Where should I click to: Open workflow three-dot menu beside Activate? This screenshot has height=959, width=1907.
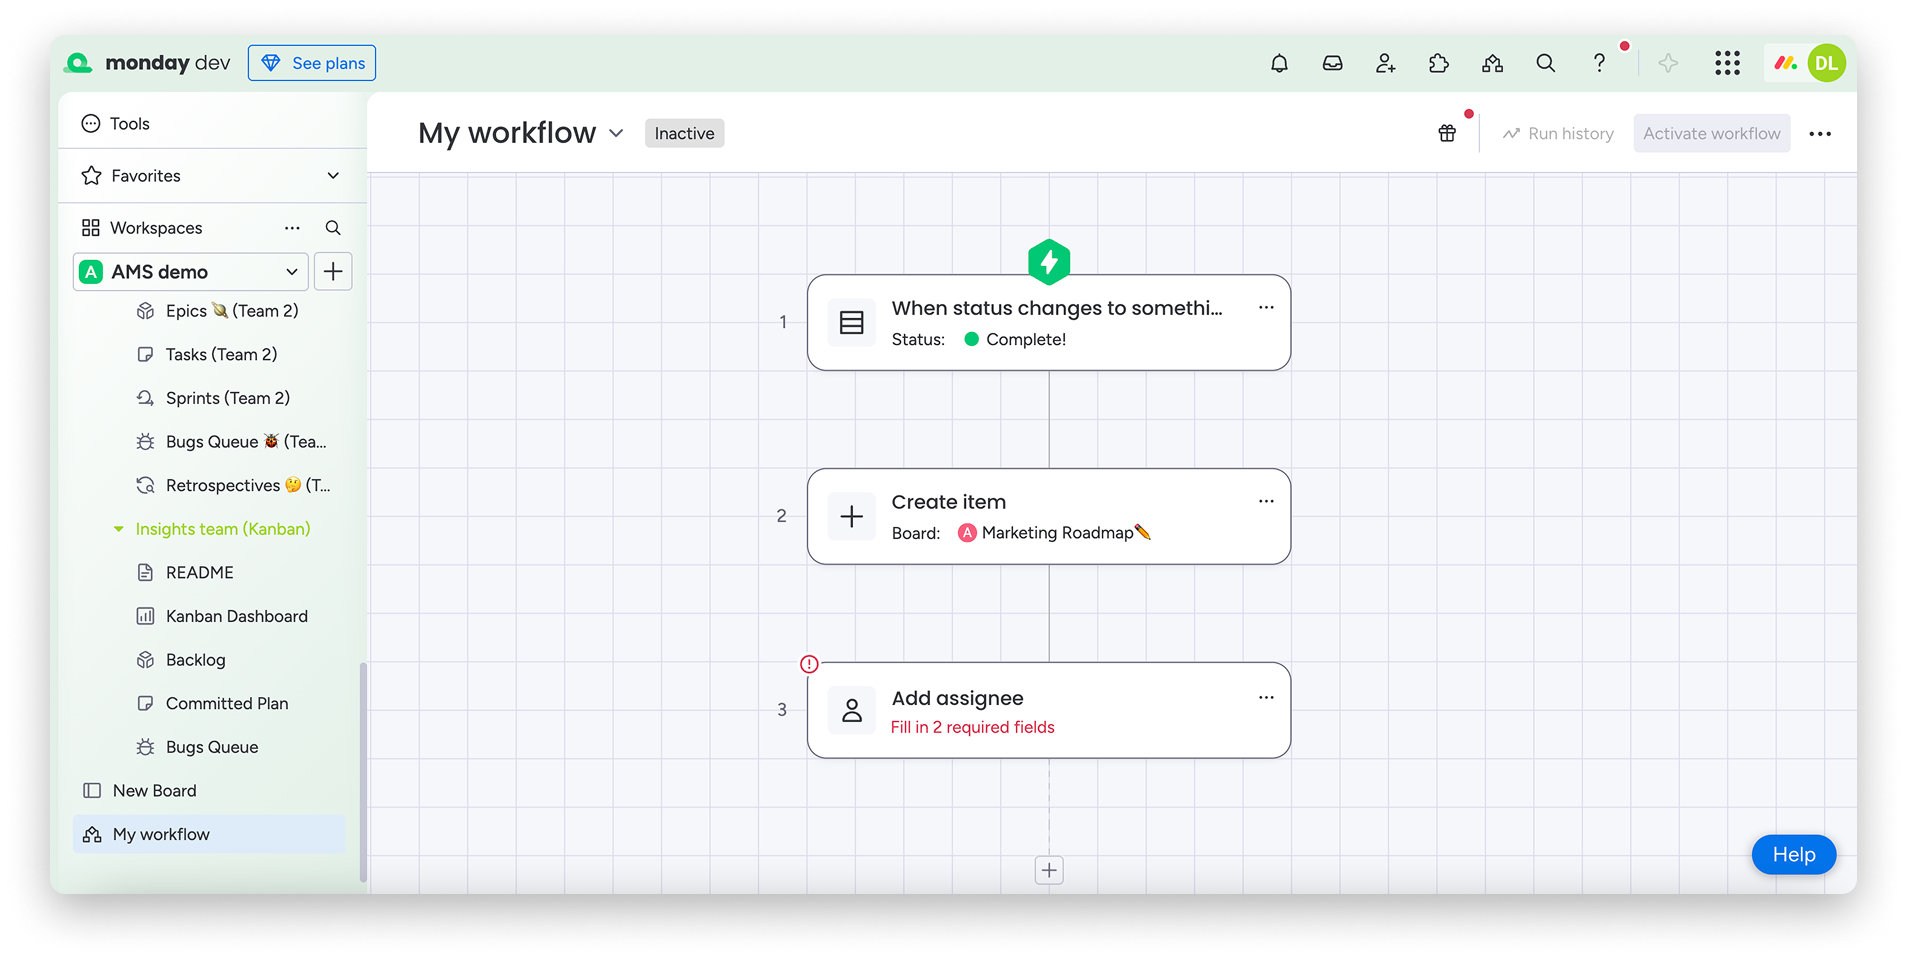pos(1820,133)
